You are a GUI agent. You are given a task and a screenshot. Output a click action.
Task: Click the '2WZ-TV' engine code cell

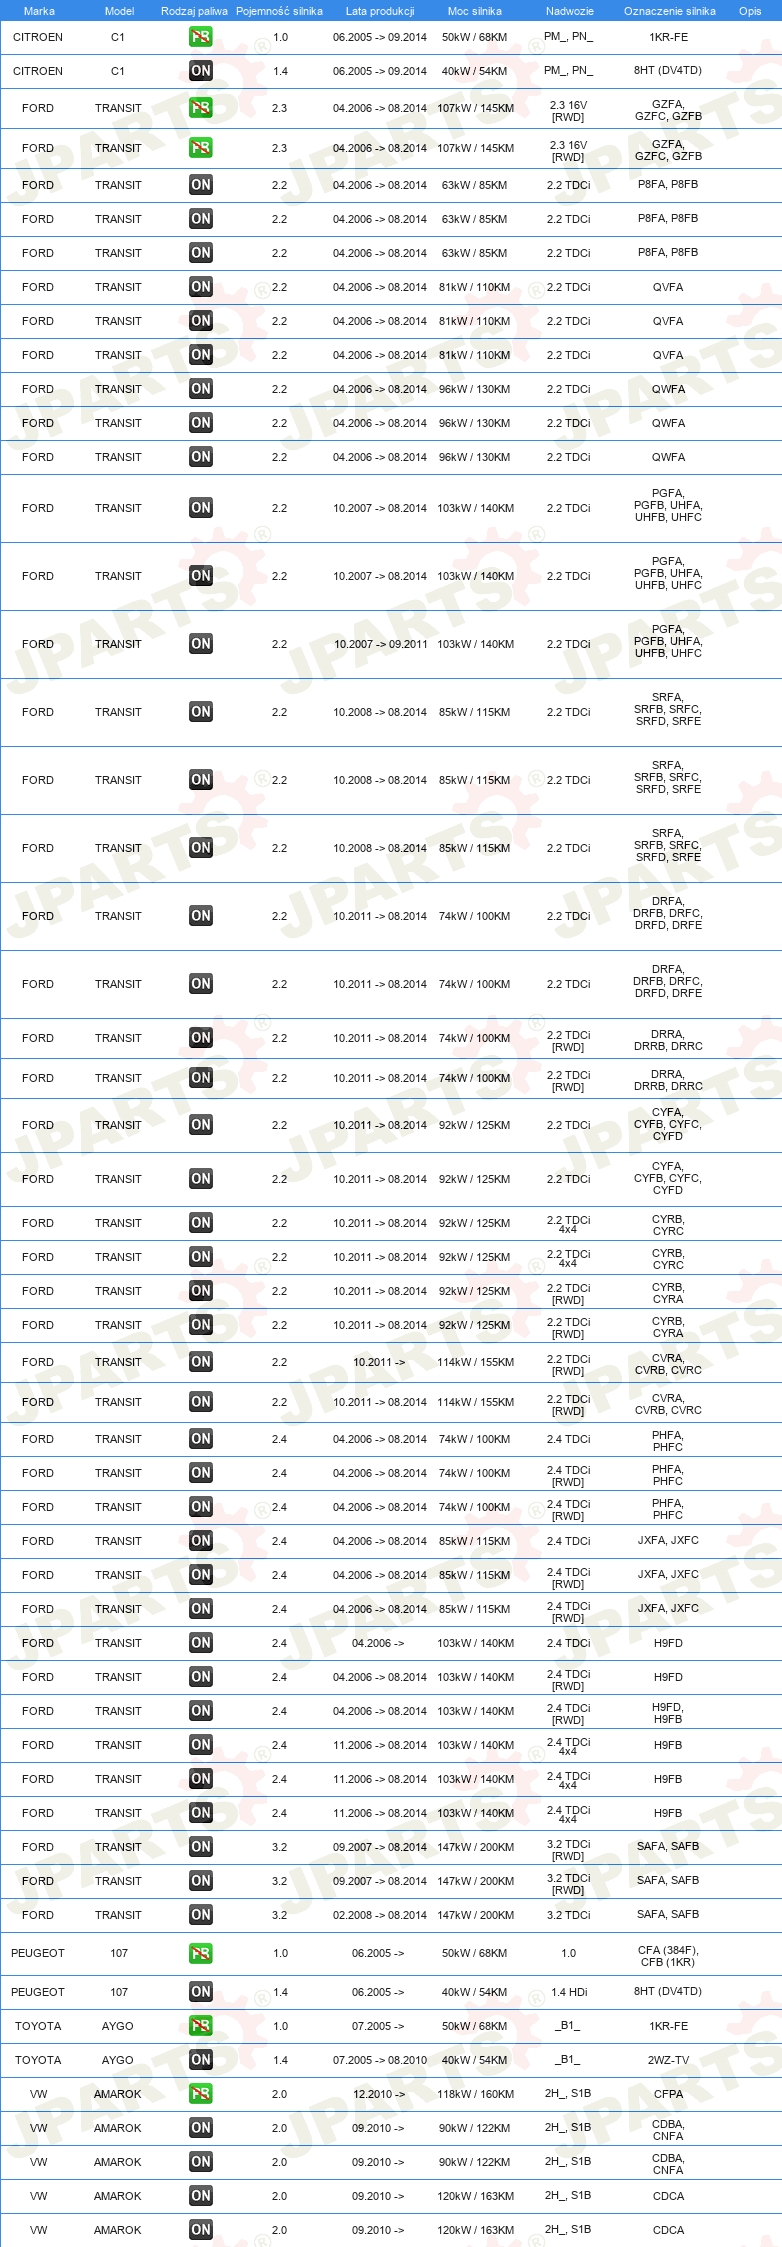[x=668, y=2060]
